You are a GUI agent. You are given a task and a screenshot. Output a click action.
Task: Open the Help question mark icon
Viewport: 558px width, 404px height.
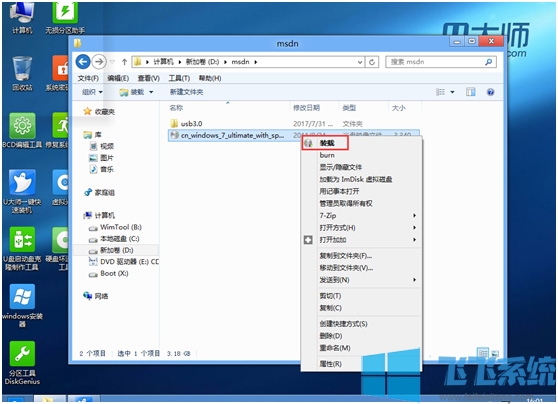pos(490,92)
